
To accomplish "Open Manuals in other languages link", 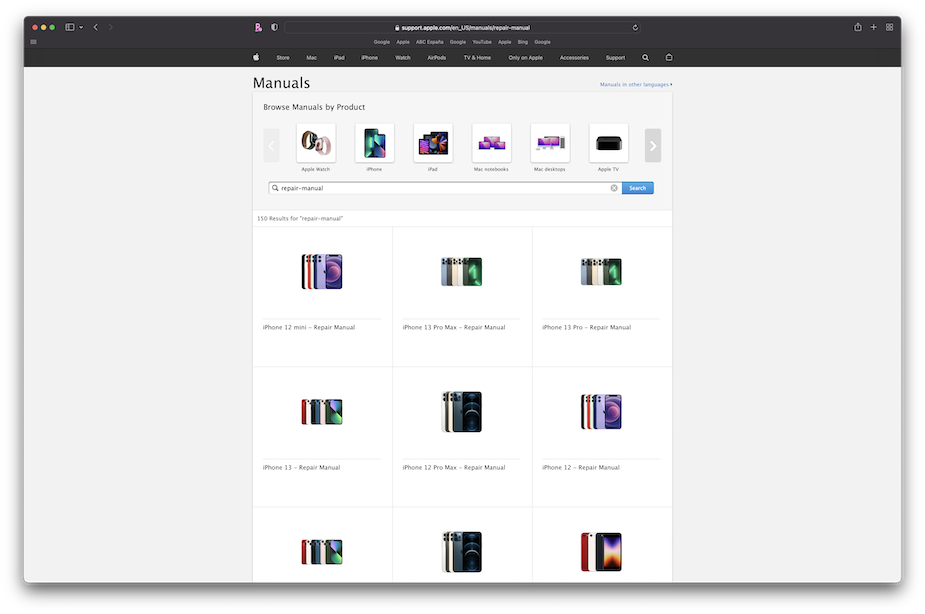I will click(x=636, y=84).
